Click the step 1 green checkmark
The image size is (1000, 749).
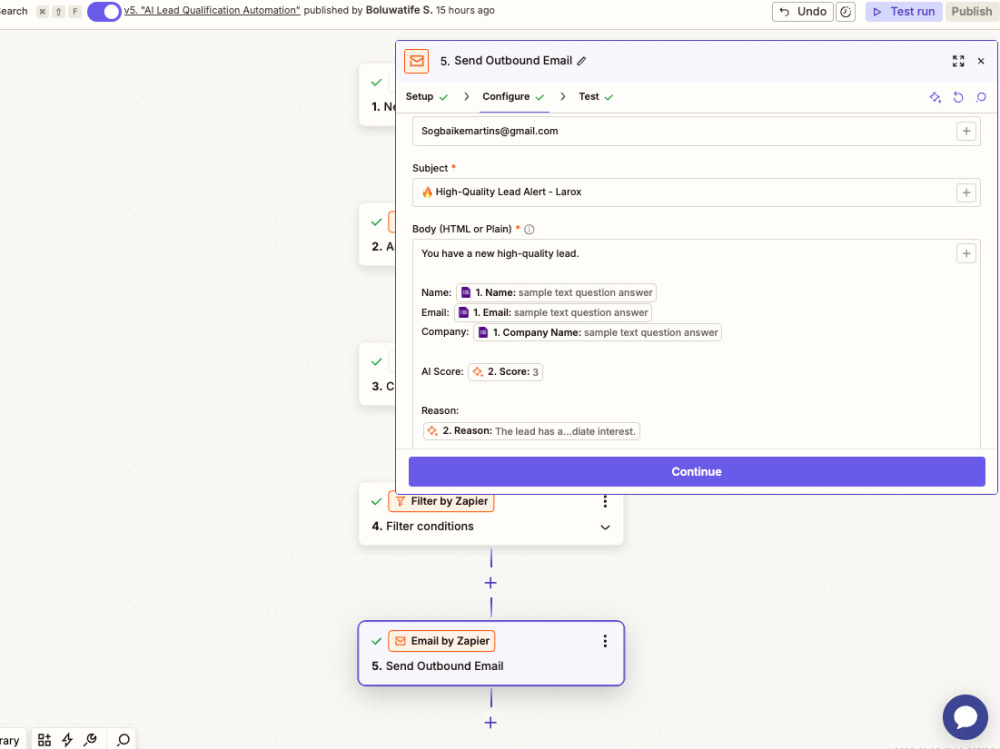[376, 82]
